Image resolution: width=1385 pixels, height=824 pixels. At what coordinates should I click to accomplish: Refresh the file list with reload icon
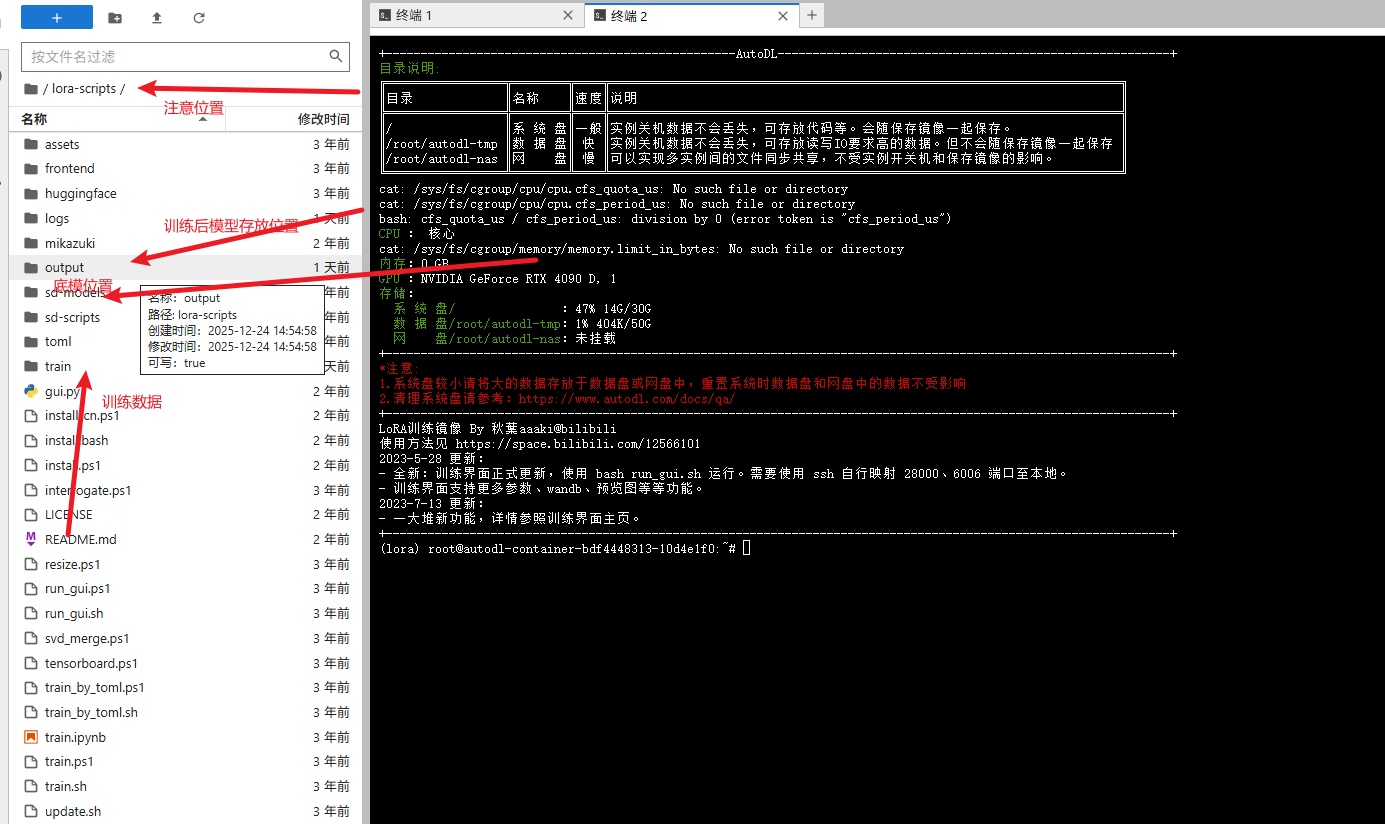pos(199,17)
